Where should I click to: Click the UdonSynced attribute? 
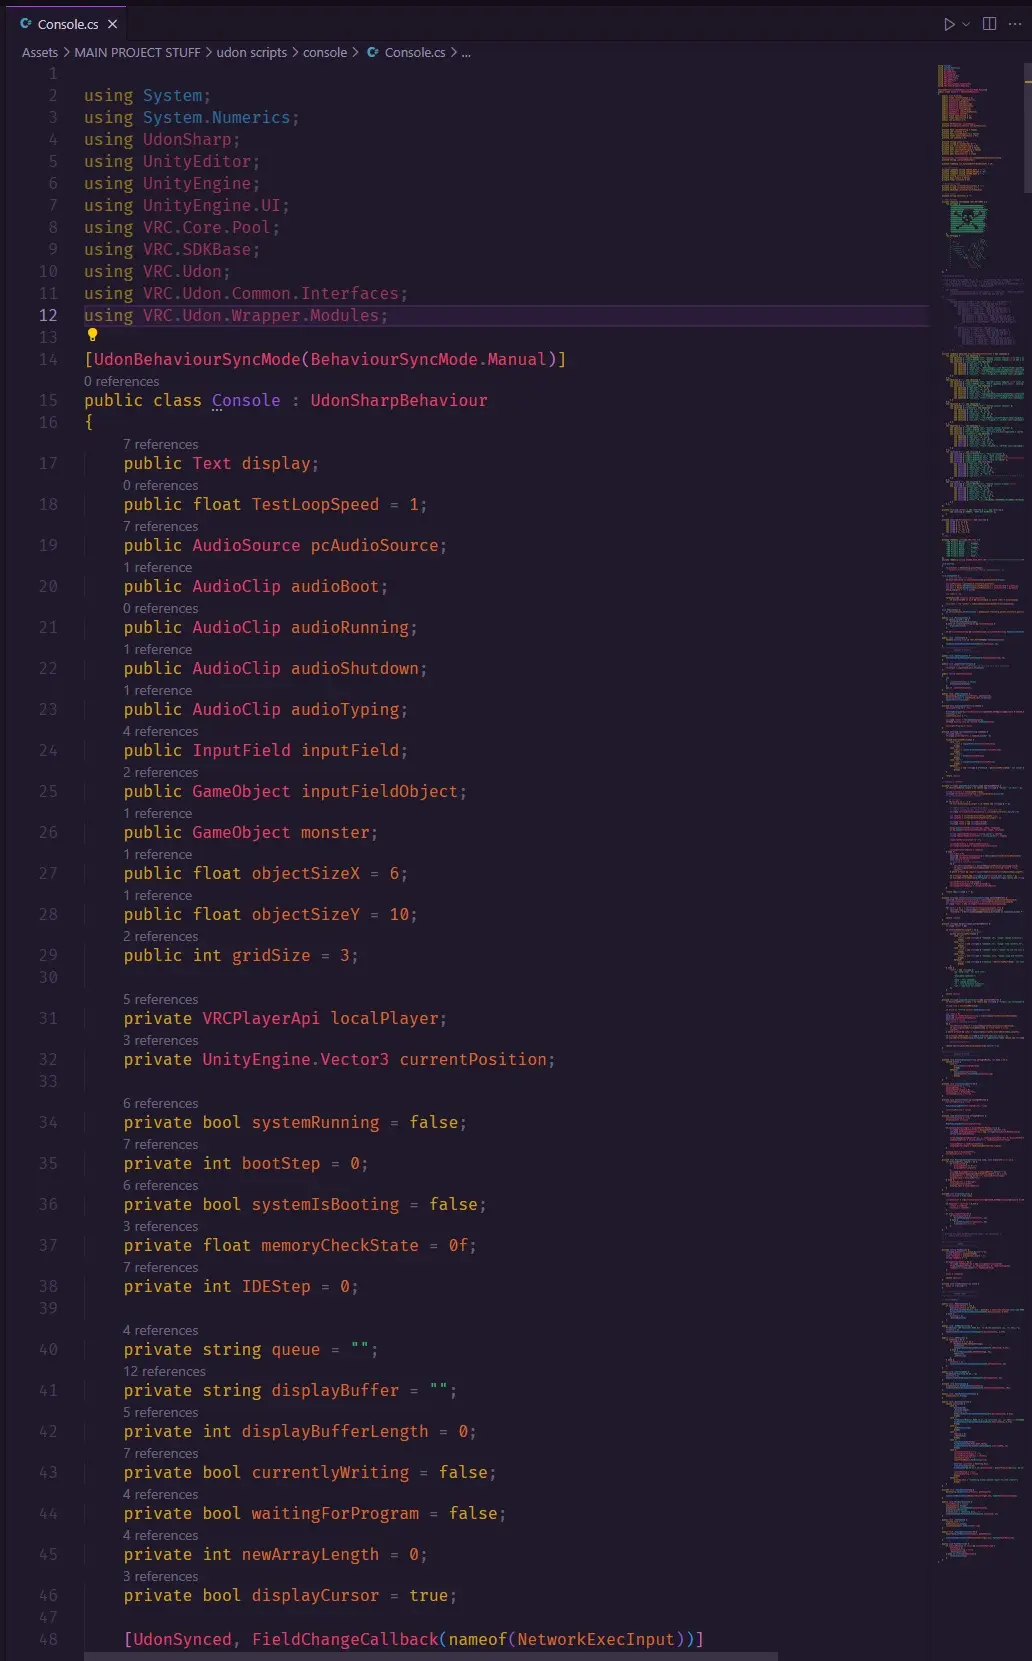[182, 1639]
